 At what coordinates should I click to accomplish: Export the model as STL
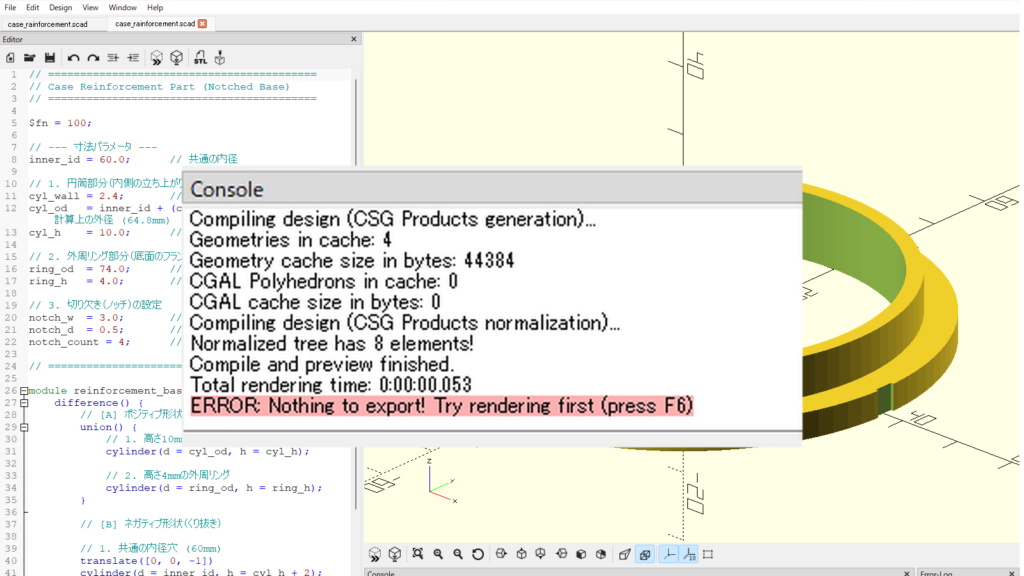[x=201, y=57]
